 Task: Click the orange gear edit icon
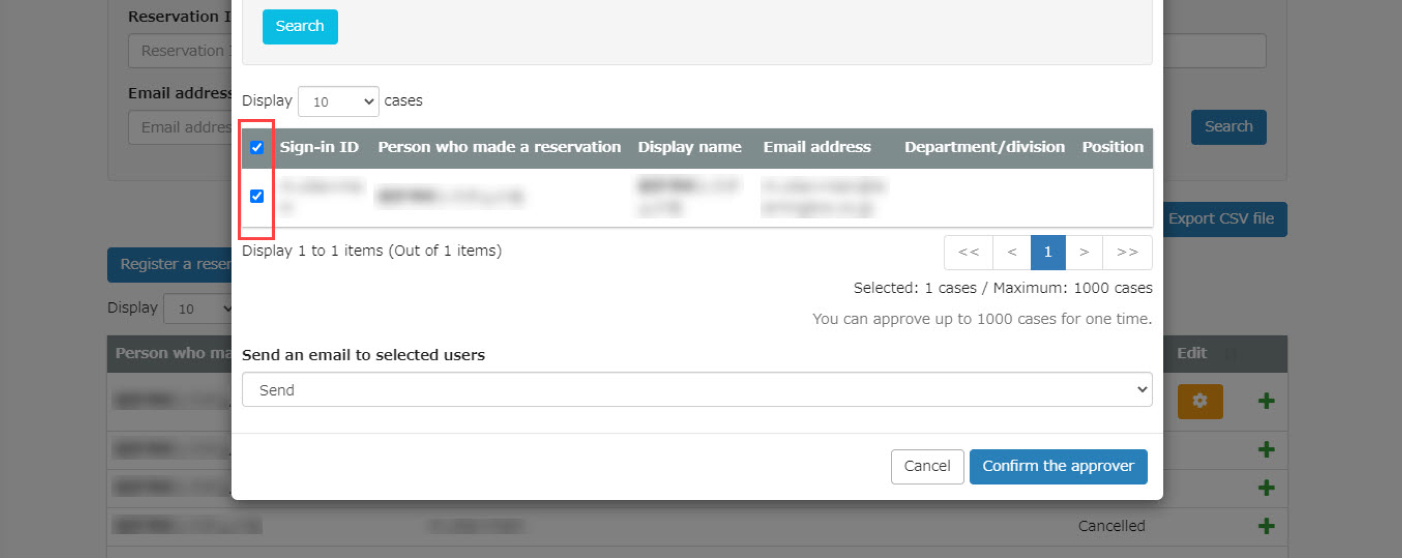click(1200, 401)
